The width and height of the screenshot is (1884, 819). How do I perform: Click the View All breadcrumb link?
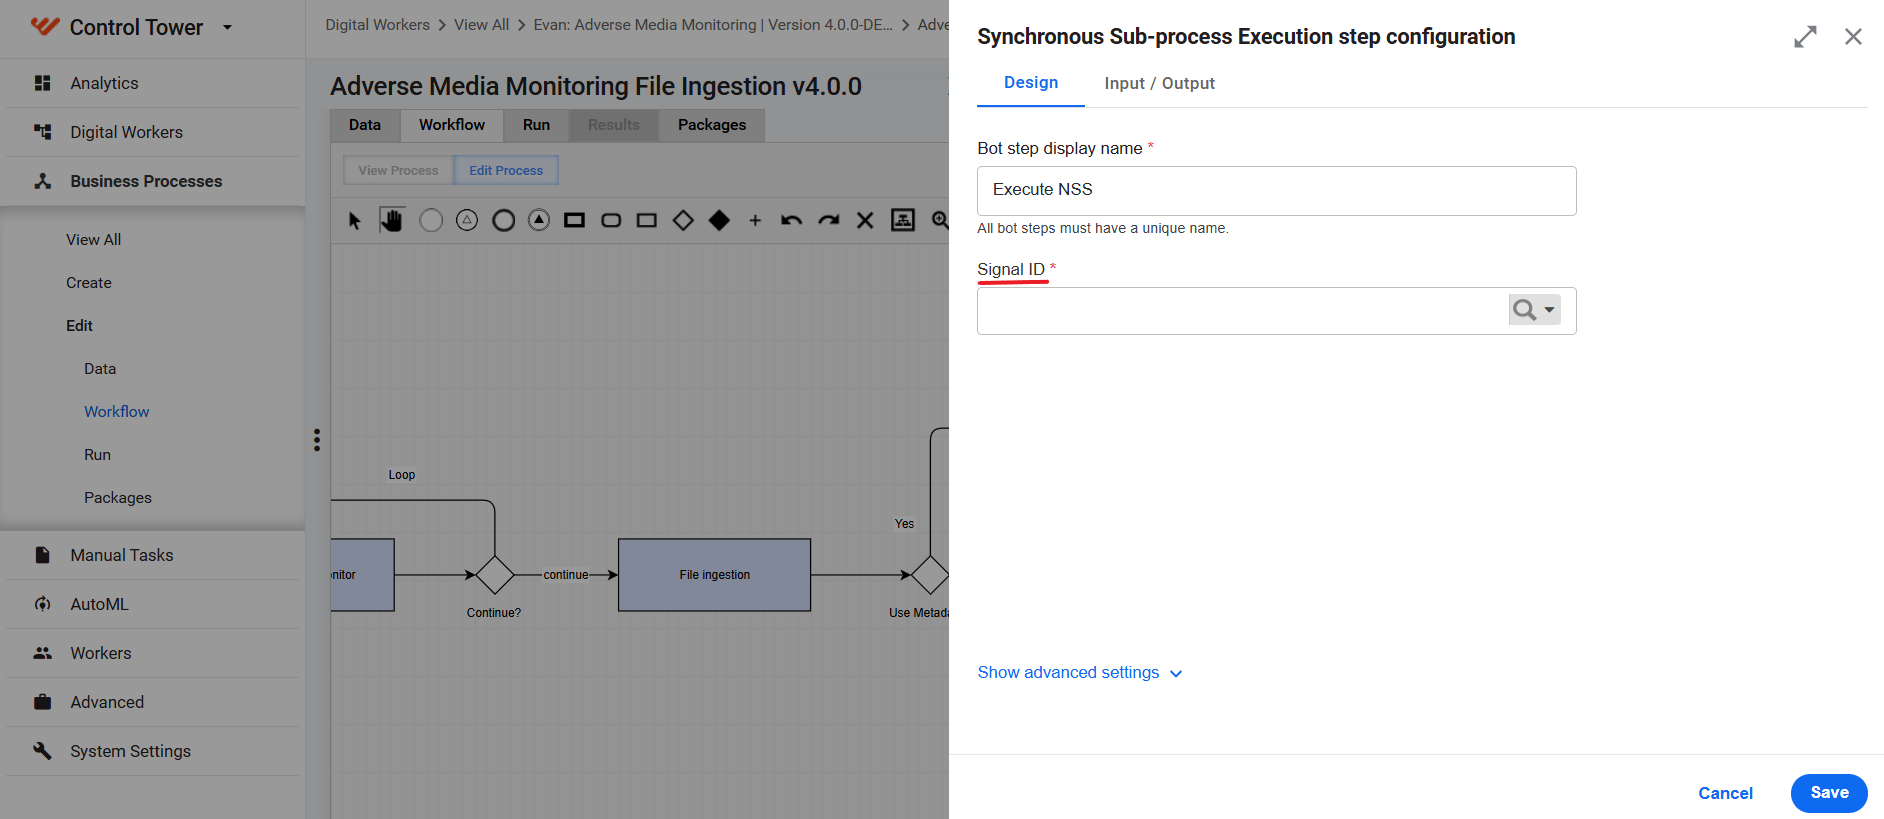click(481, 24)
